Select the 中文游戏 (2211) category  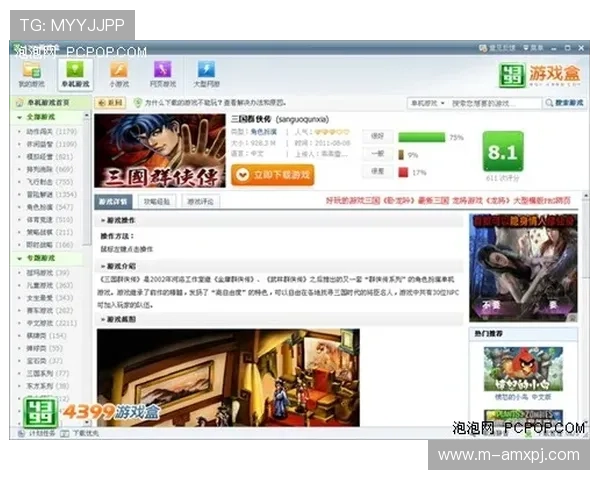[x=51, y=323]
